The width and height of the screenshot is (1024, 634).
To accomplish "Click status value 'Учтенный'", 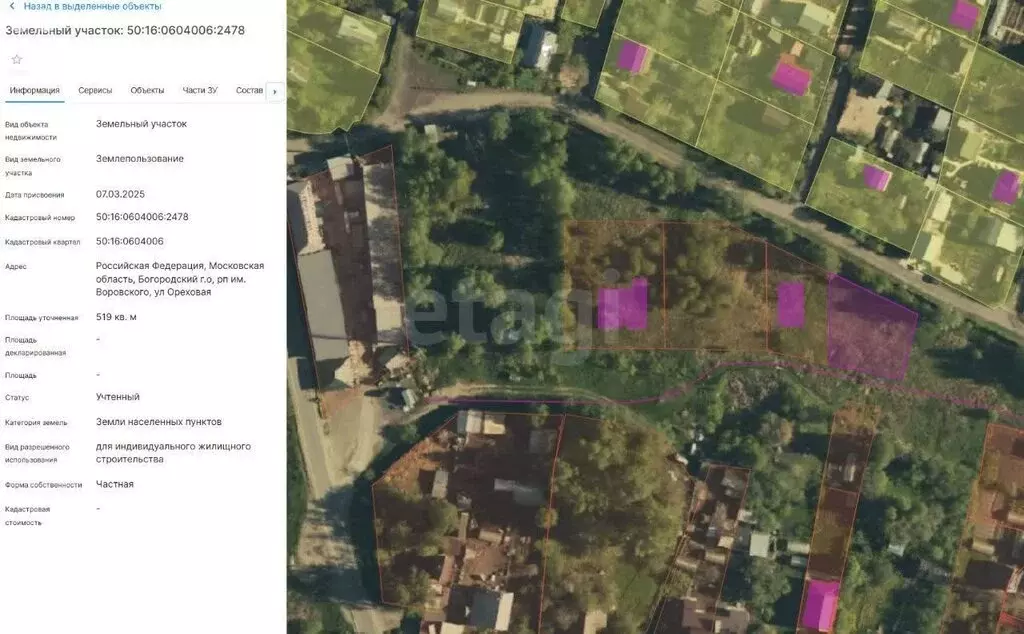I will tap(118, 396).
